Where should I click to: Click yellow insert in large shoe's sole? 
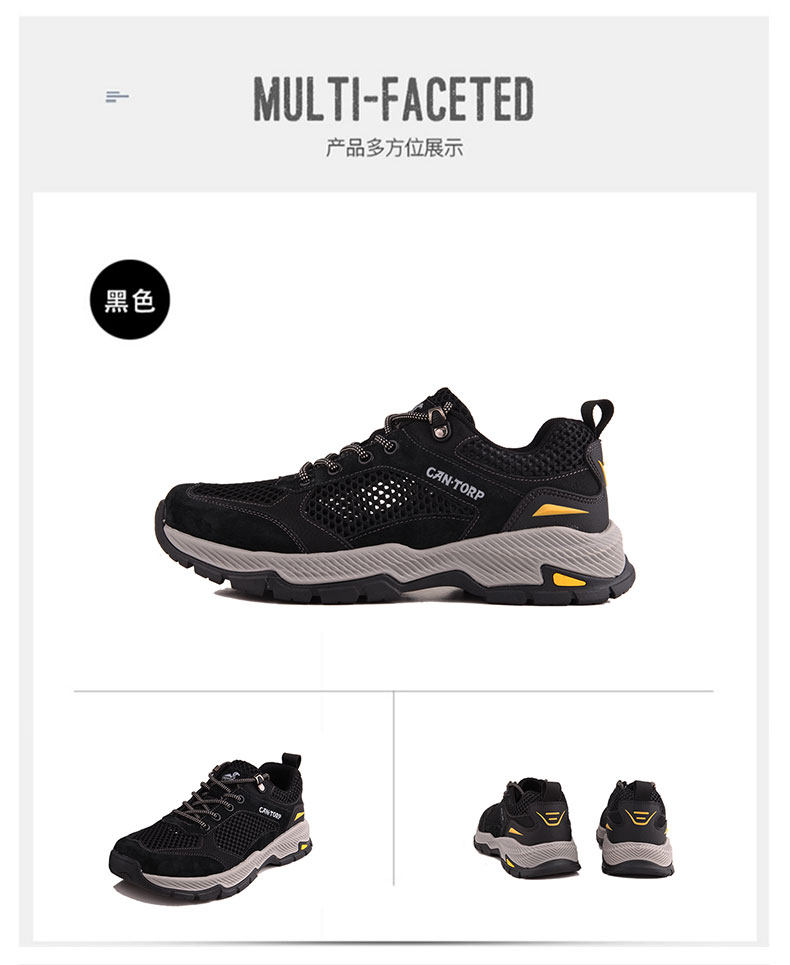(x=568, y=579)
